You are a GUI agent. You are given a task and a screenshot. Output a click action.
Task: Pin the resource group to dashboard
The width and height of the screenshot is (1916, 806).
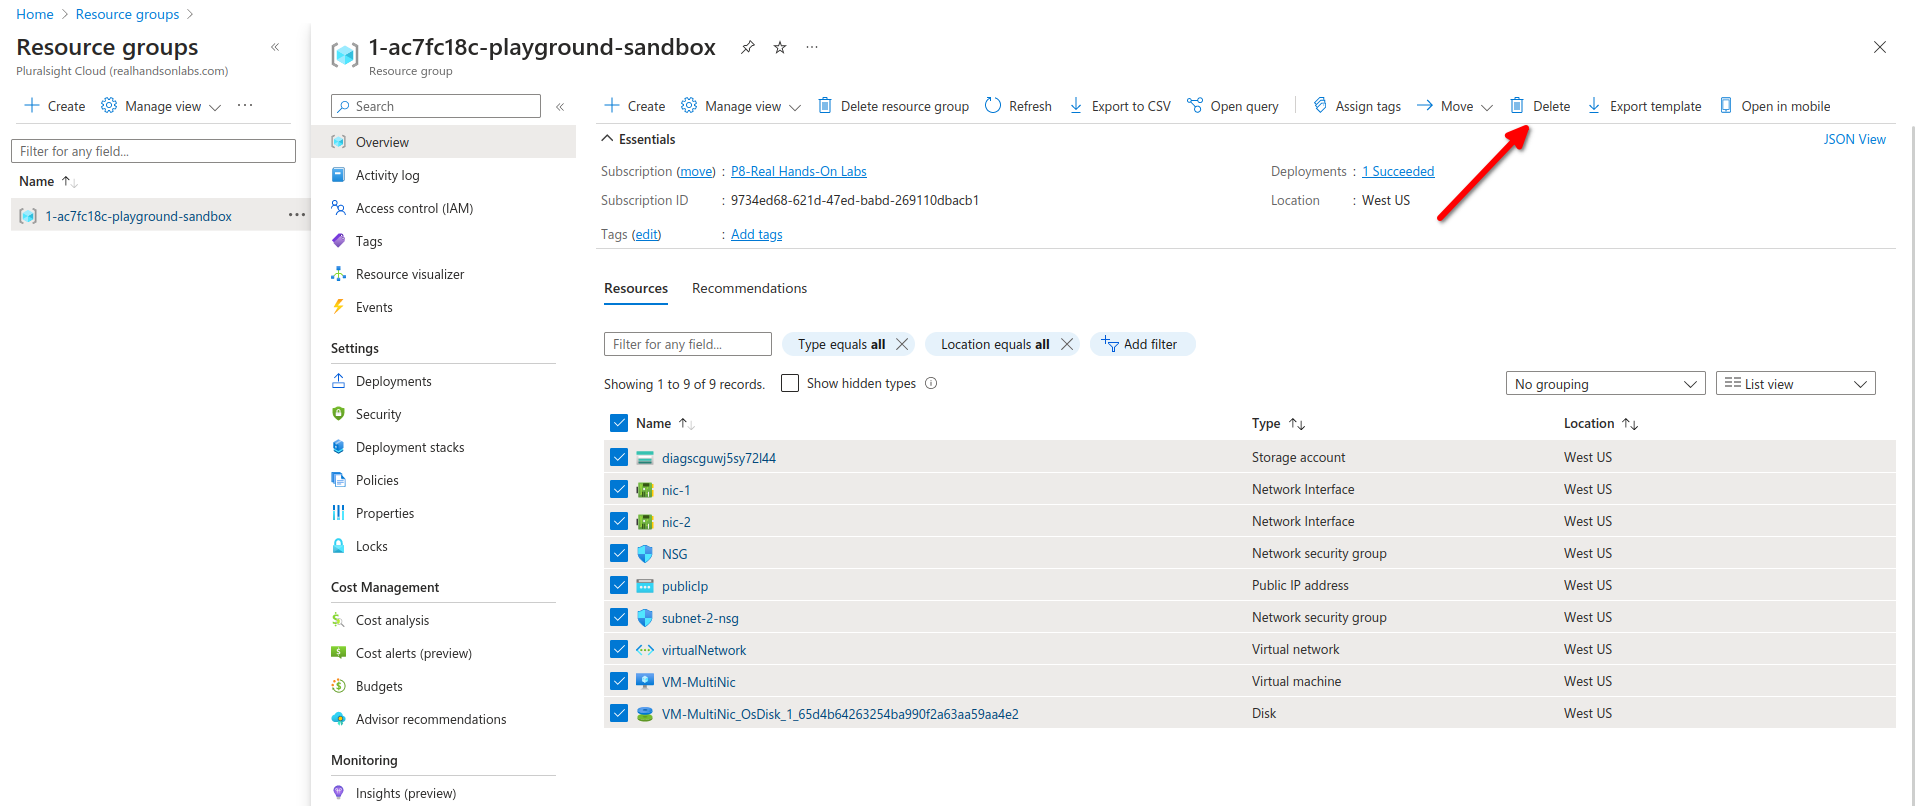click(747, 47)
